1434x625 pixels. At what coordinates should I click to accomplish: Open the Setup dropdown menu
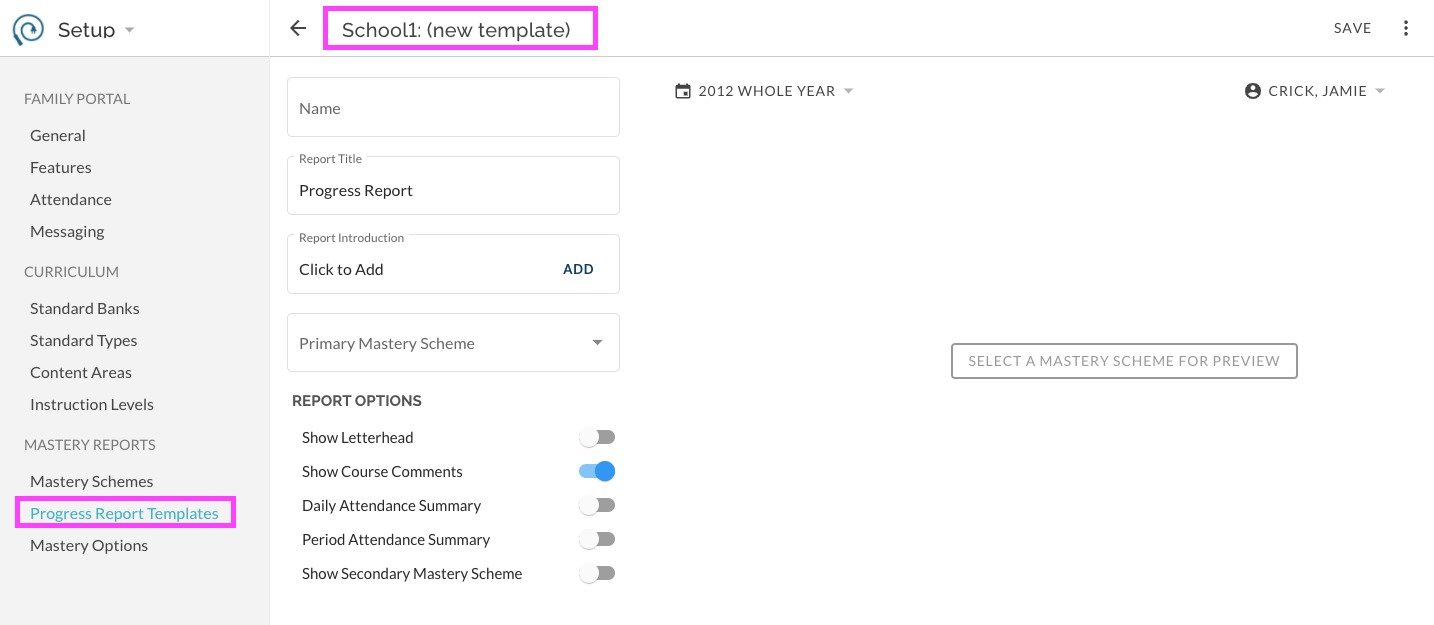point(96,30)
